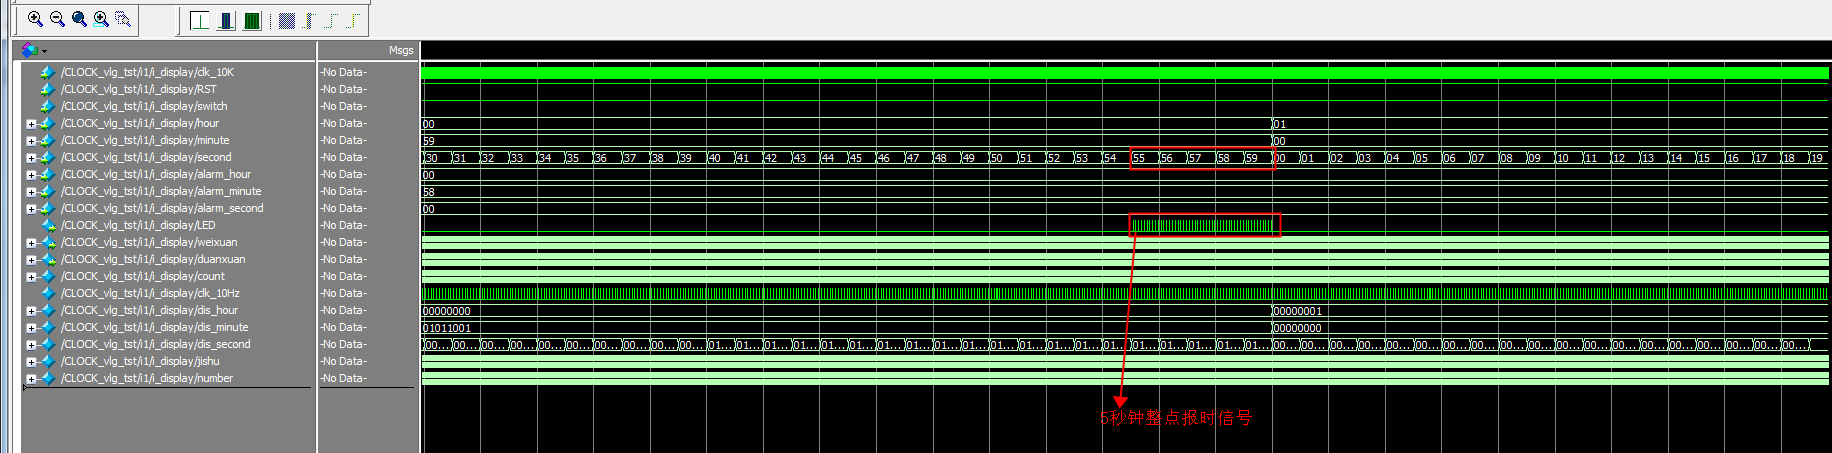This screenshot has width=1832, height=453.
Task: Click the signal icon beside switch
Action: (47, 106)
